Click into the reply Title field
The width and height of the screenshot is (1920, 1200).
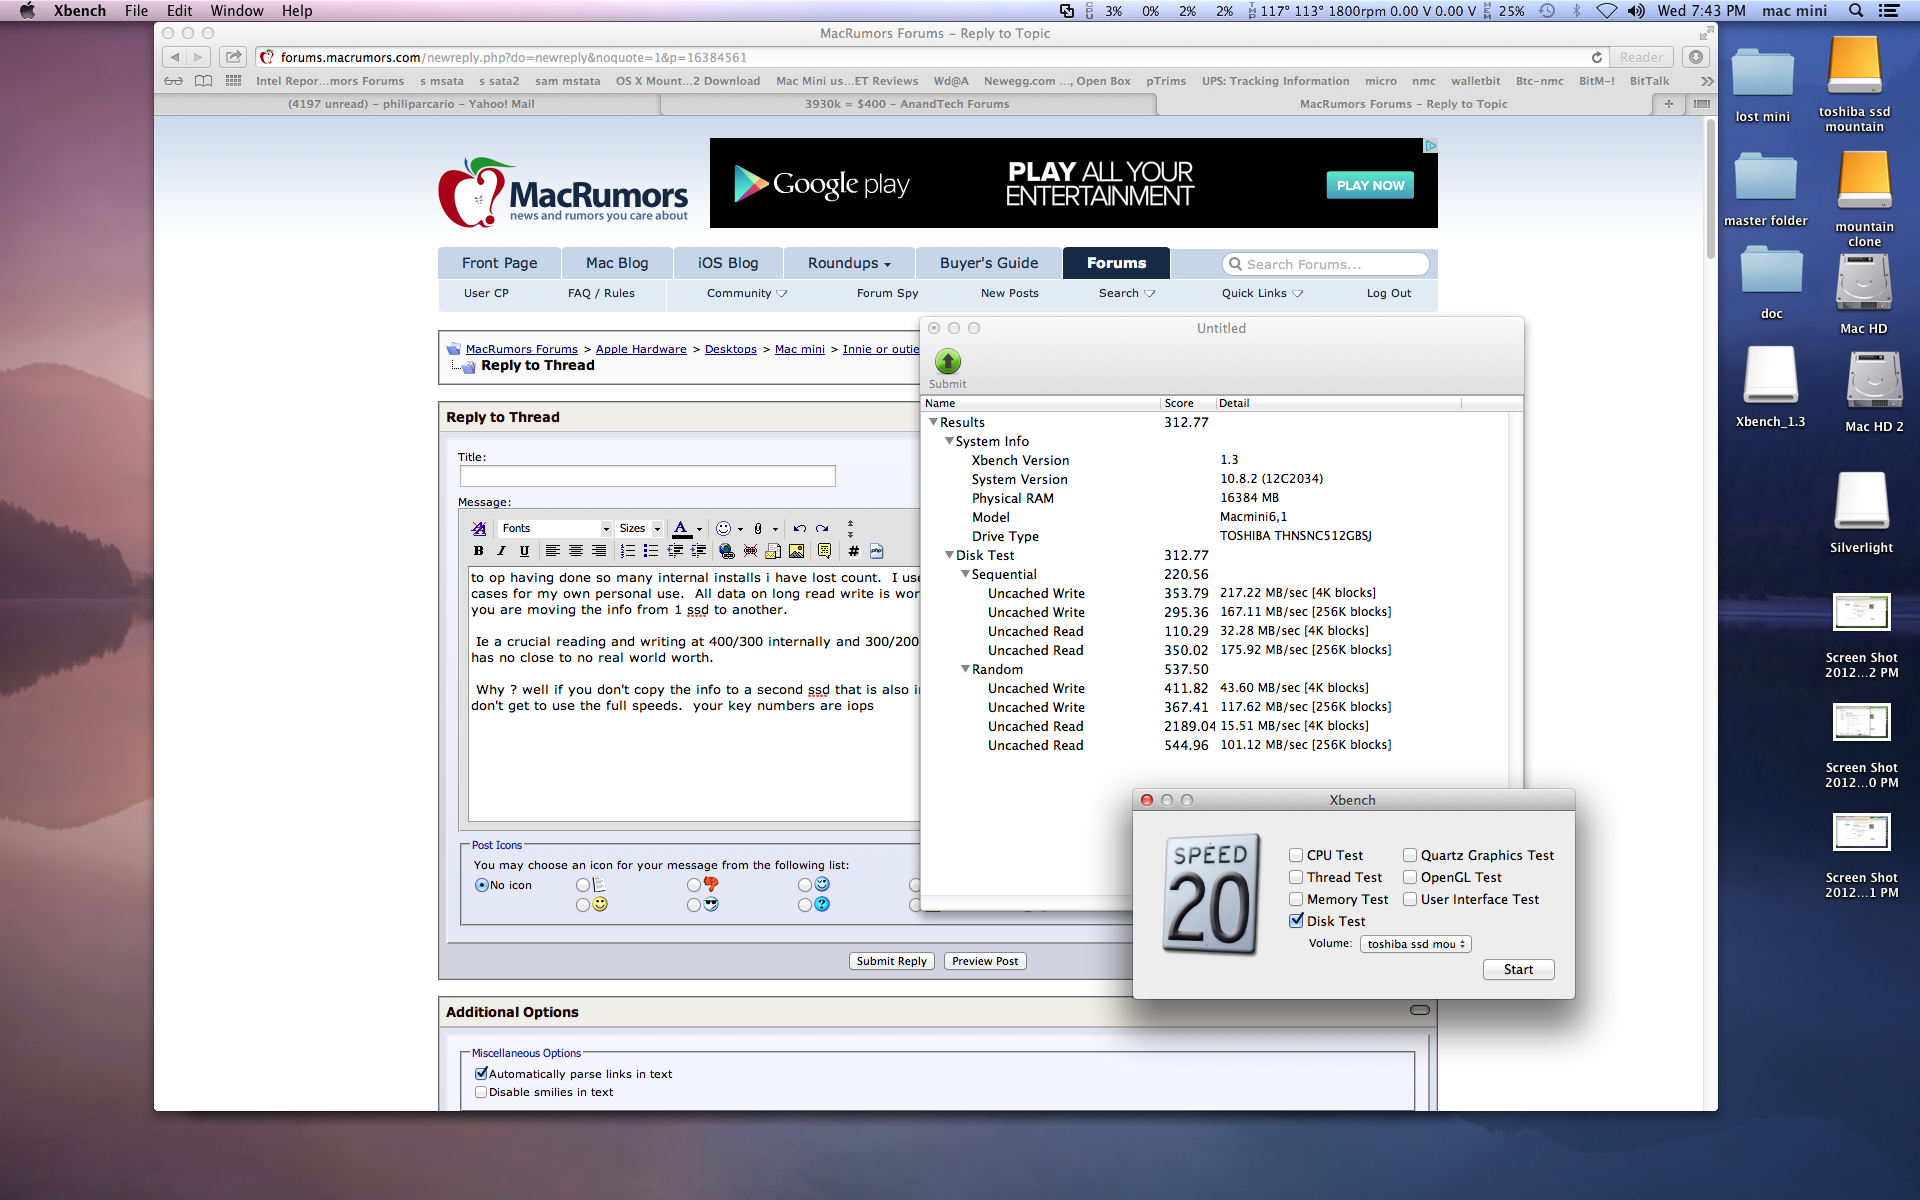(647, 477)
